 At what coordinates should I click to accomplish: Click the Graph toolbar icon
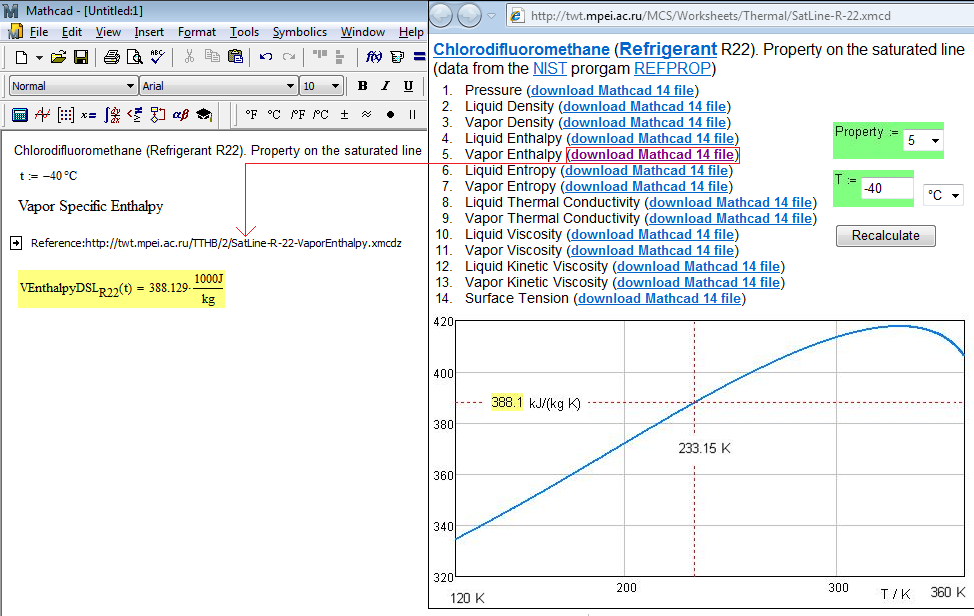click(42, 115)
